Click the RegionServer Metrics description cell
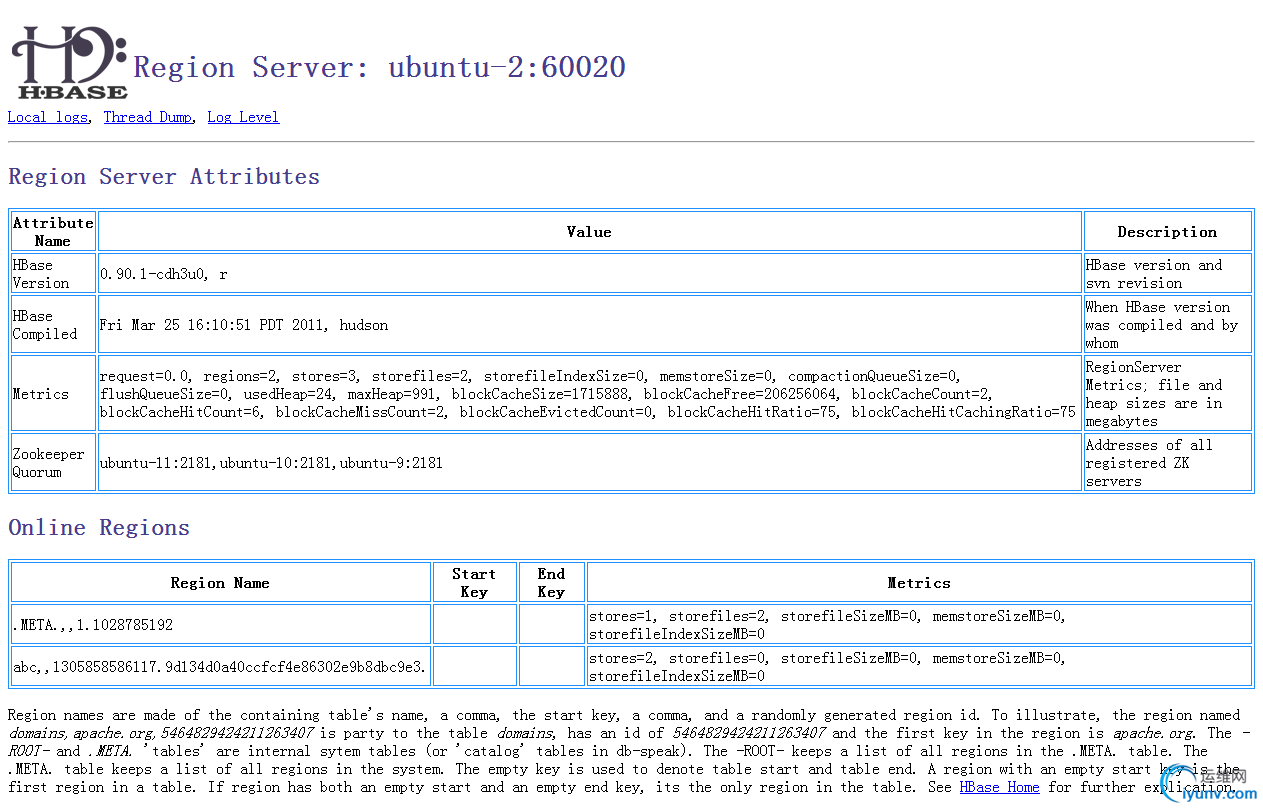The width and height of the screenshot is (1263, 810). click(x=1167, y=393)
